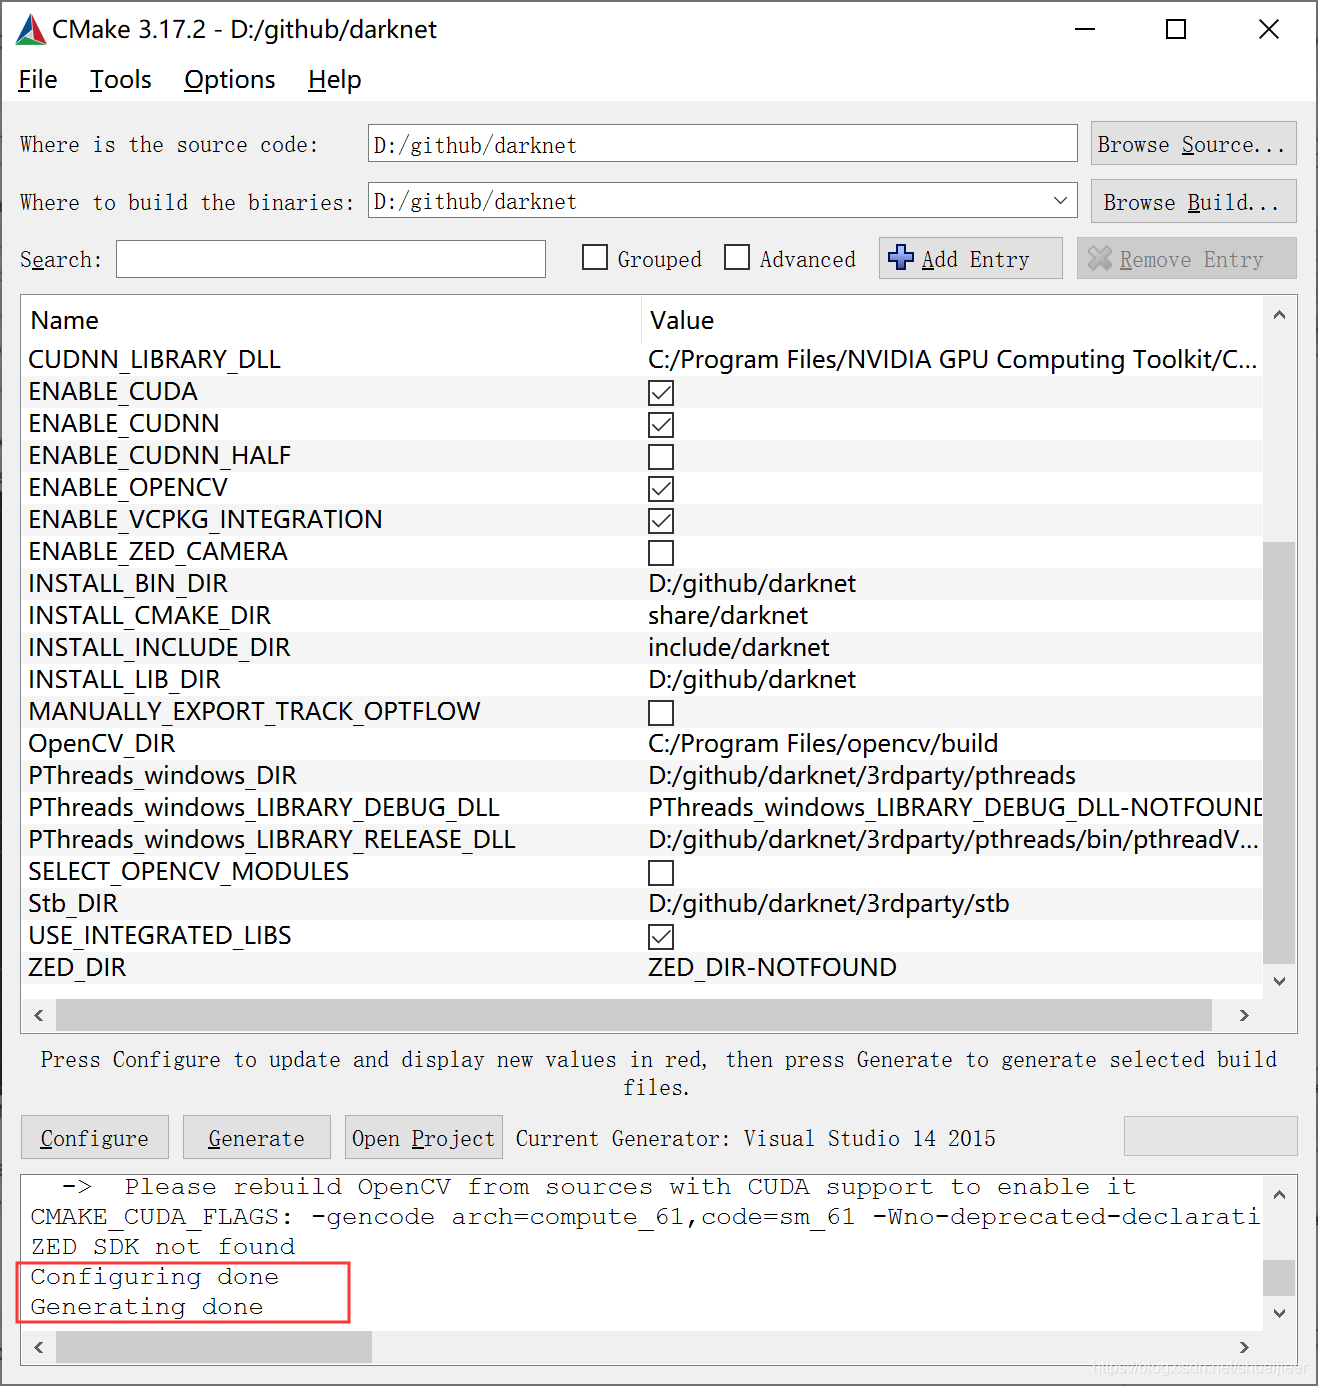Click the cache list scroll up arrow
Viewport: 1318px width, 1386px height.
point(1279,315)
